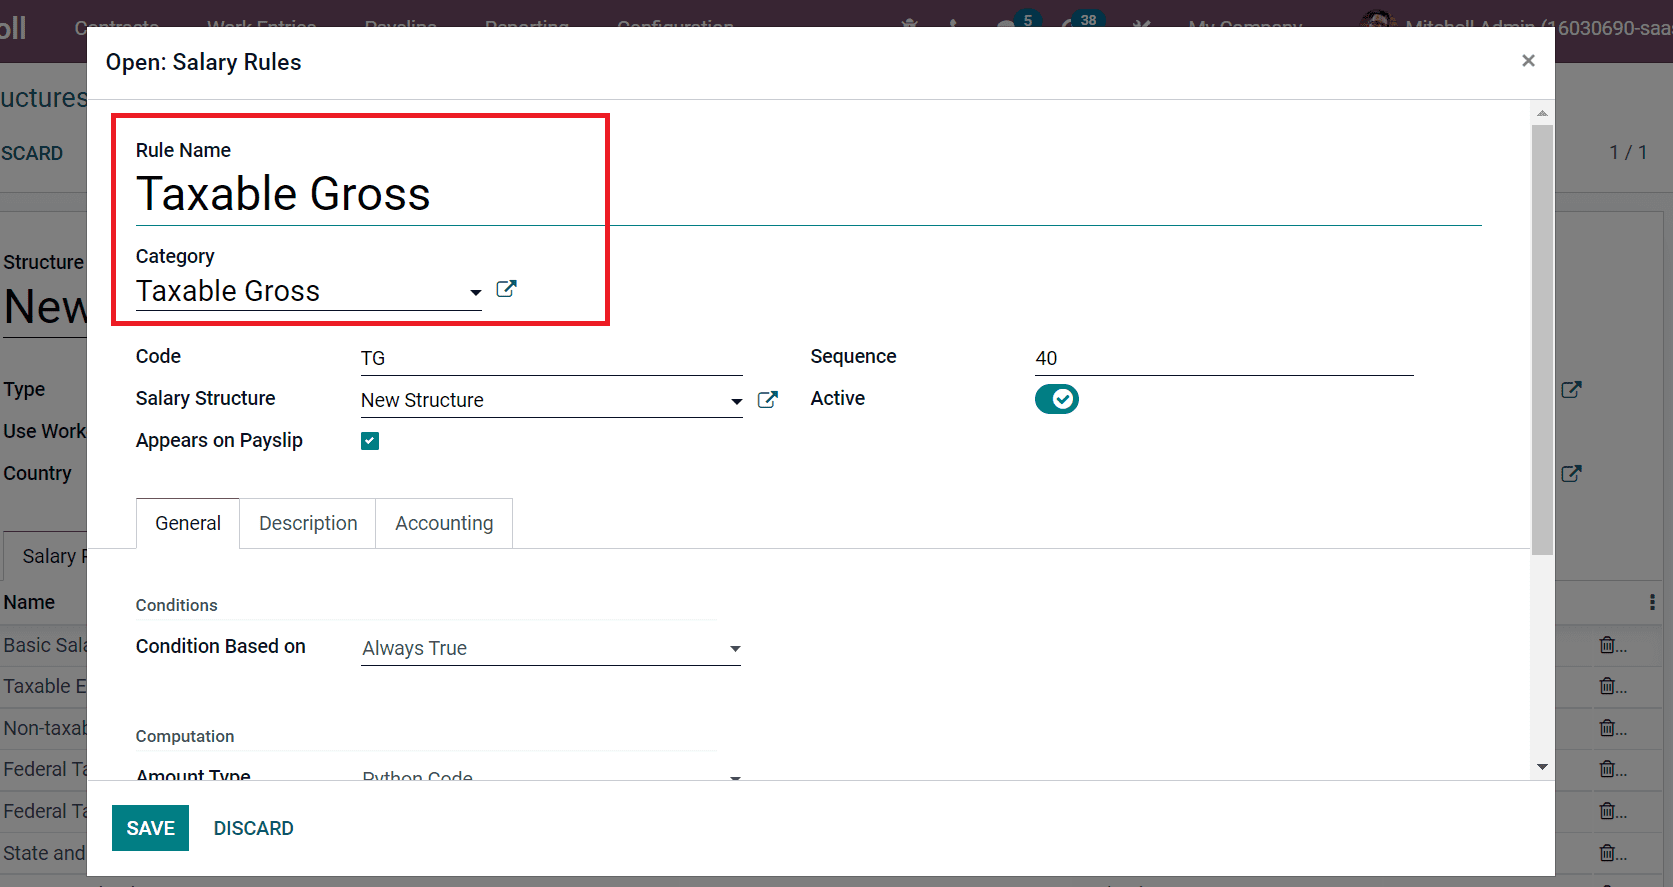Open the Non-taxab row in background list
The image size is (1673, 887).
coord(44,728)
